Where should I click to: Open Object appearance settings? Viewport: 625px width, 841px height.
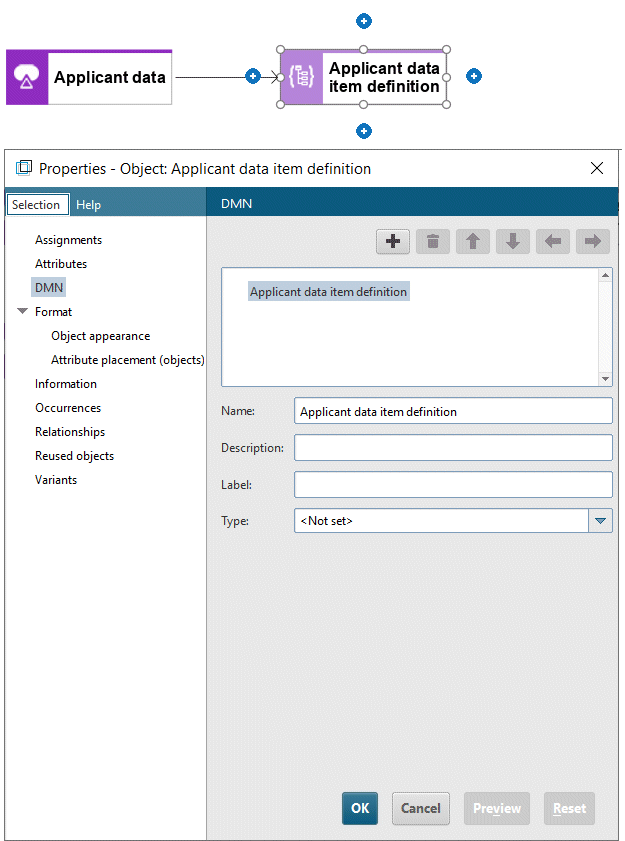click(100, 336)
